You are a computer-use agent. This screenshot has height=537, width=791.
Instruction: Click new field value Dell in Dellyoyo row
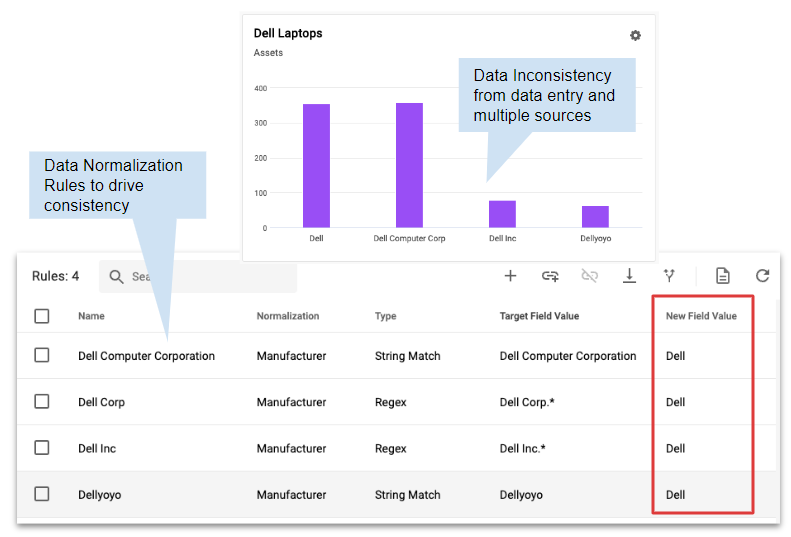point(675,495)
